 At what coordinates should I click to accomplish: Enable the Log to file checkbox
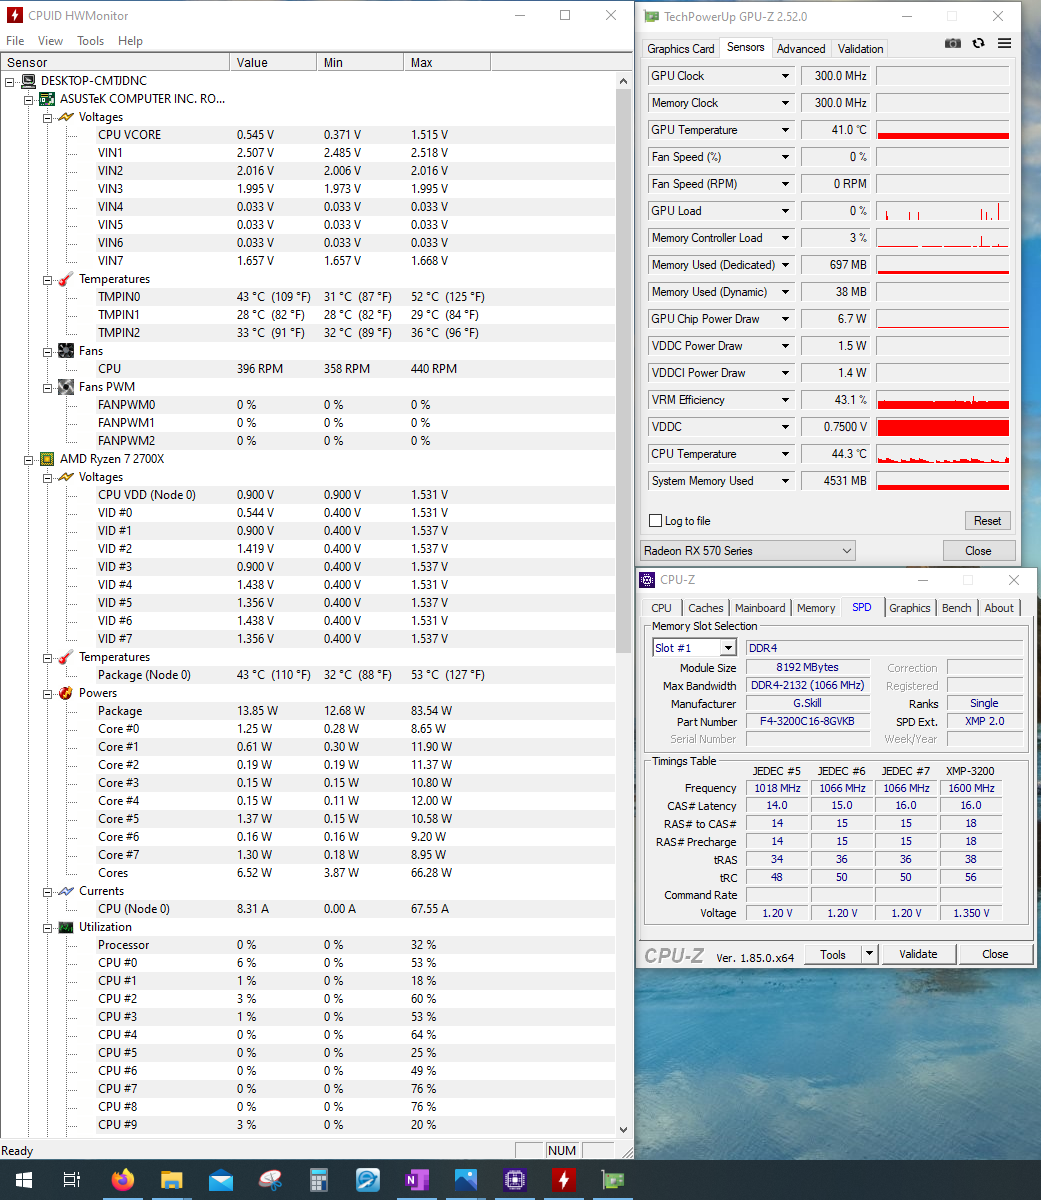point(656,521)
